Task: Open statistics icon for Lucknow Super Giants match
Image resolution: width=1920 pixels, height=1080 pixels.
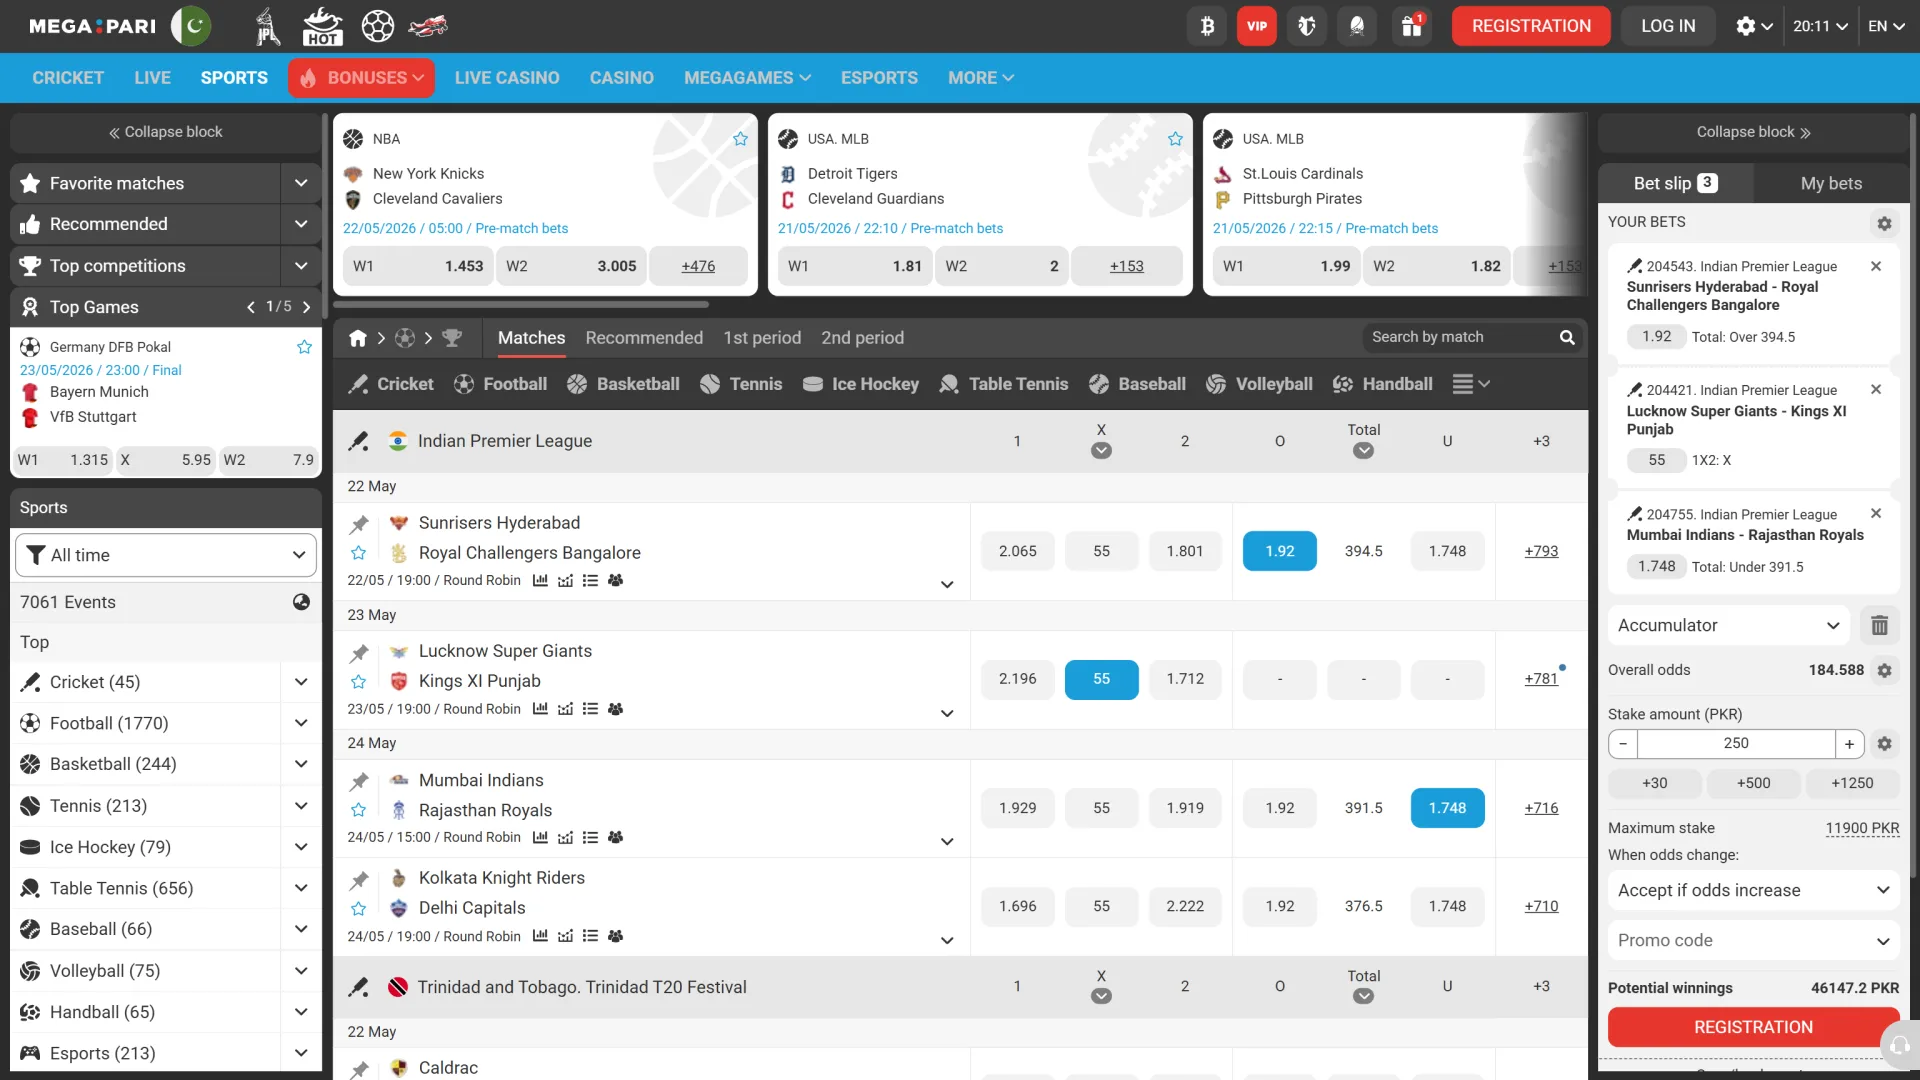Action: click(540, 709)
